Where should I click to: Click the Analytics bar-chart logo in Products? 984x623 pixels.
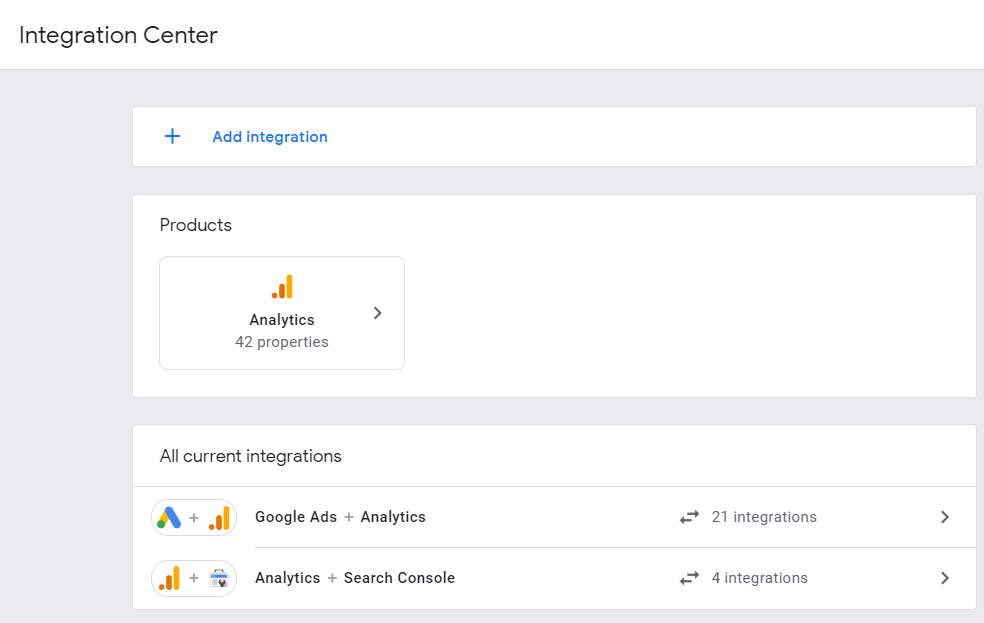click(282, 287)
